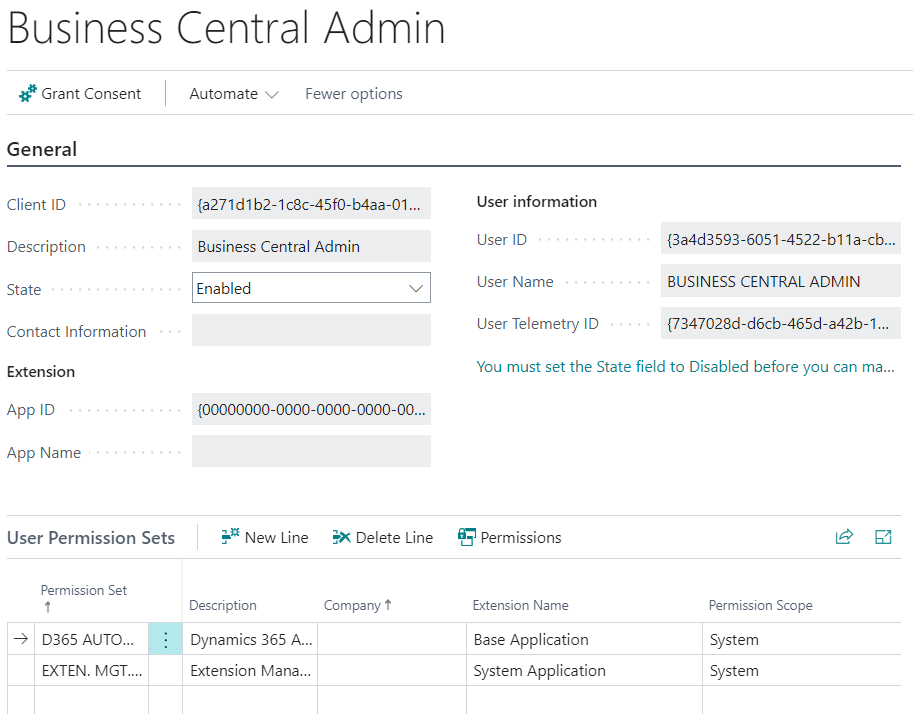Screen dimensions: 913x714
Task: Sort by the Permission Set column header
Action: coord(84,591)
